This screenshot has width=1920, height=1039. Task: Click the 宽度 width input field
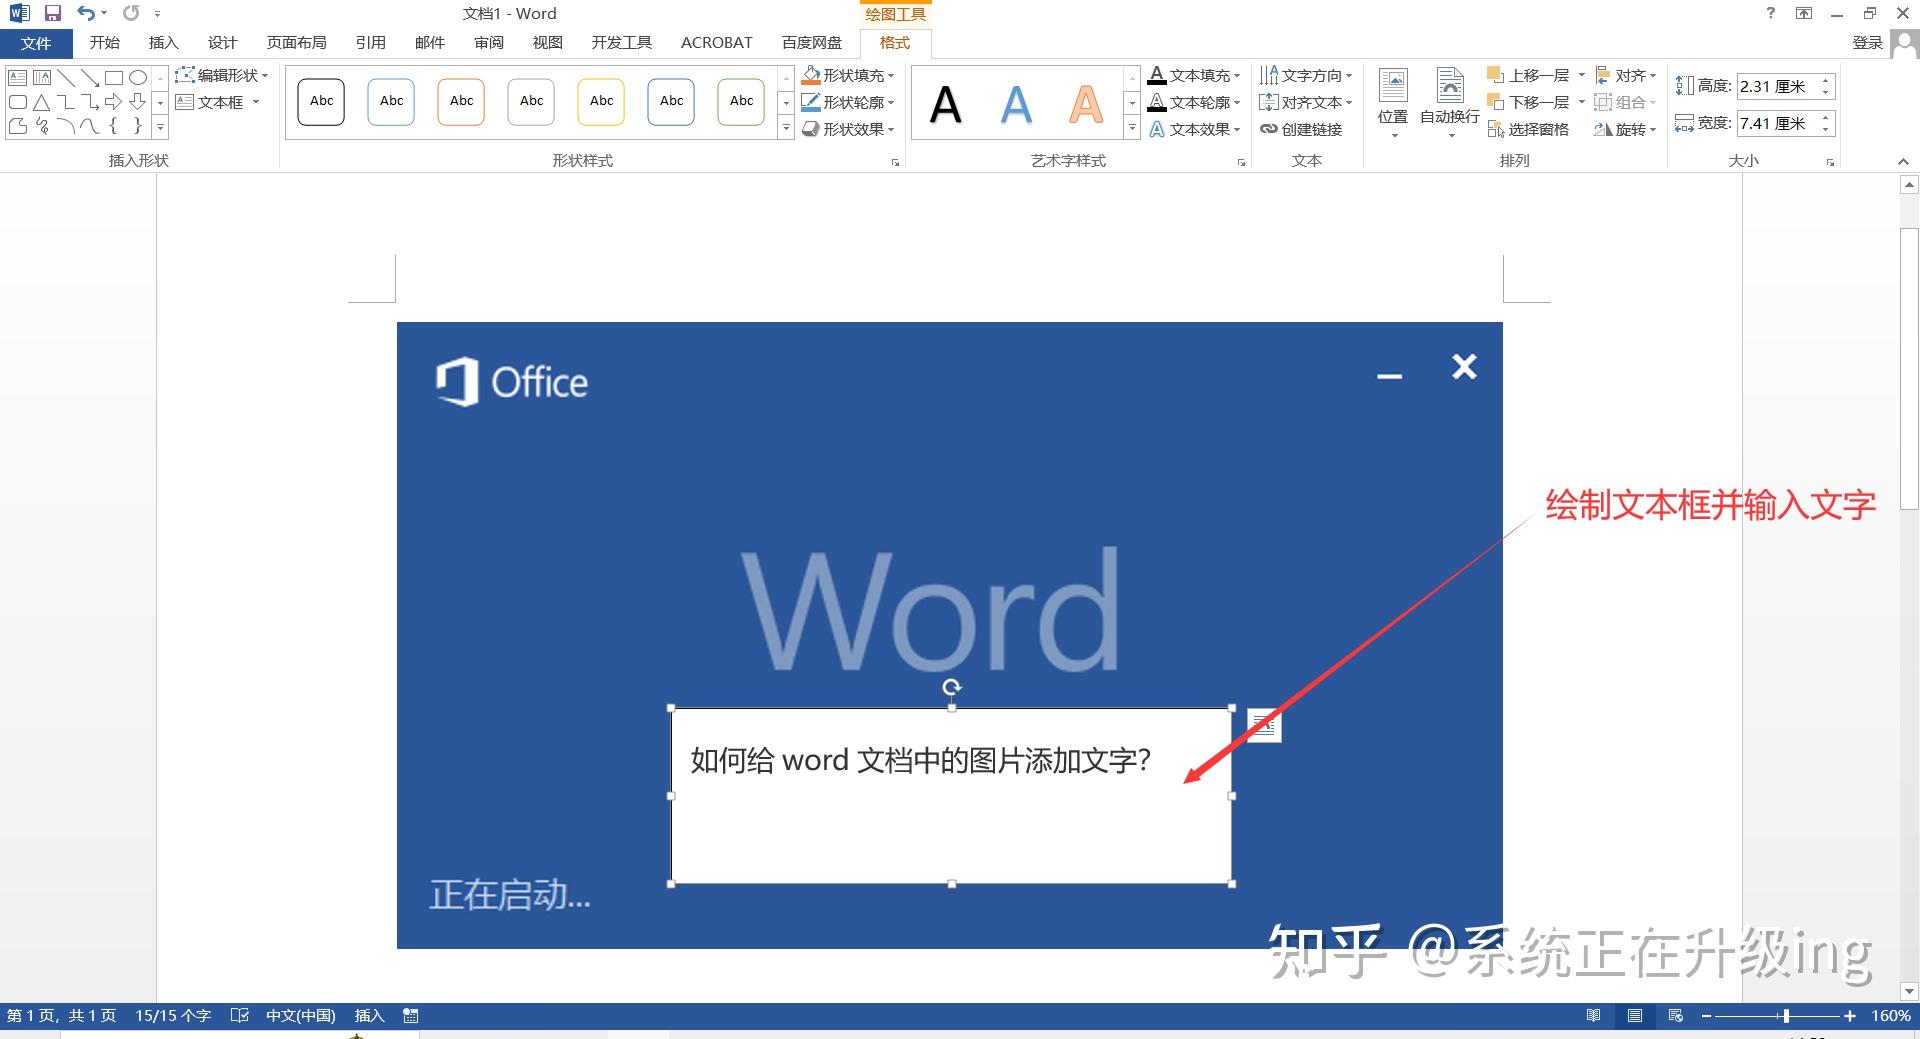[x=1776, y=123]
